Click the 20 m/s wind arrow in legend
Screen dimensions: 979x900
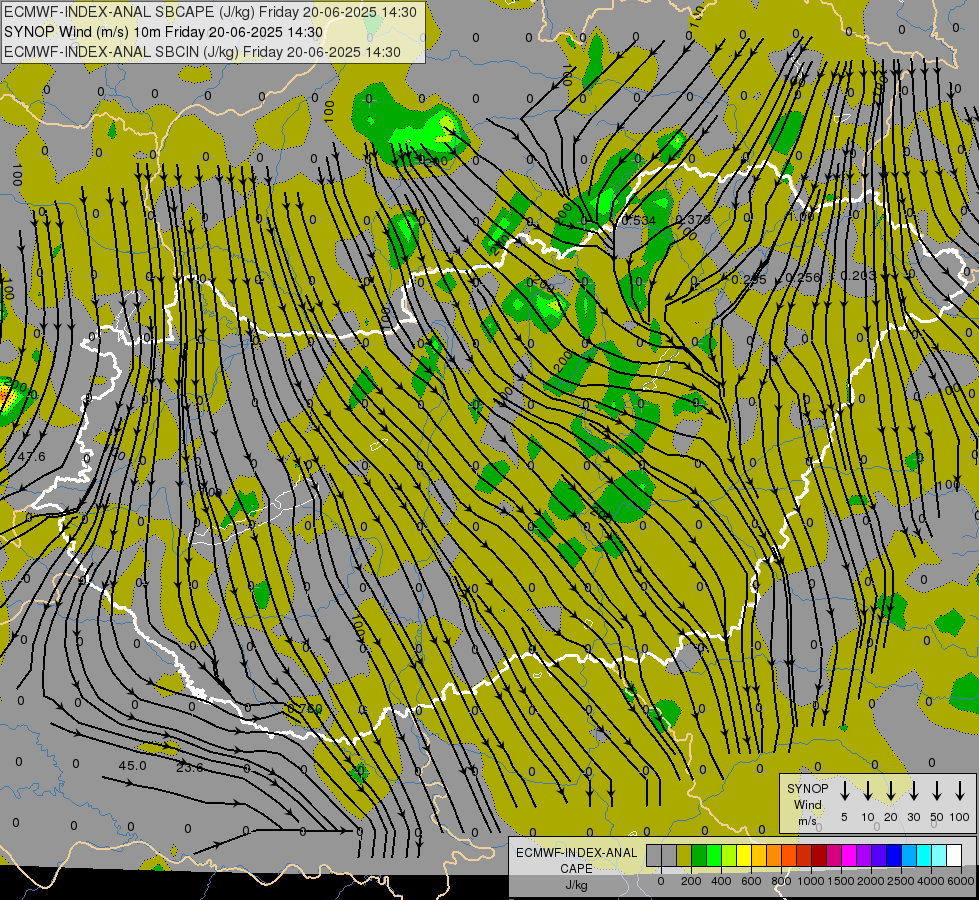click(x=890, y=791)
